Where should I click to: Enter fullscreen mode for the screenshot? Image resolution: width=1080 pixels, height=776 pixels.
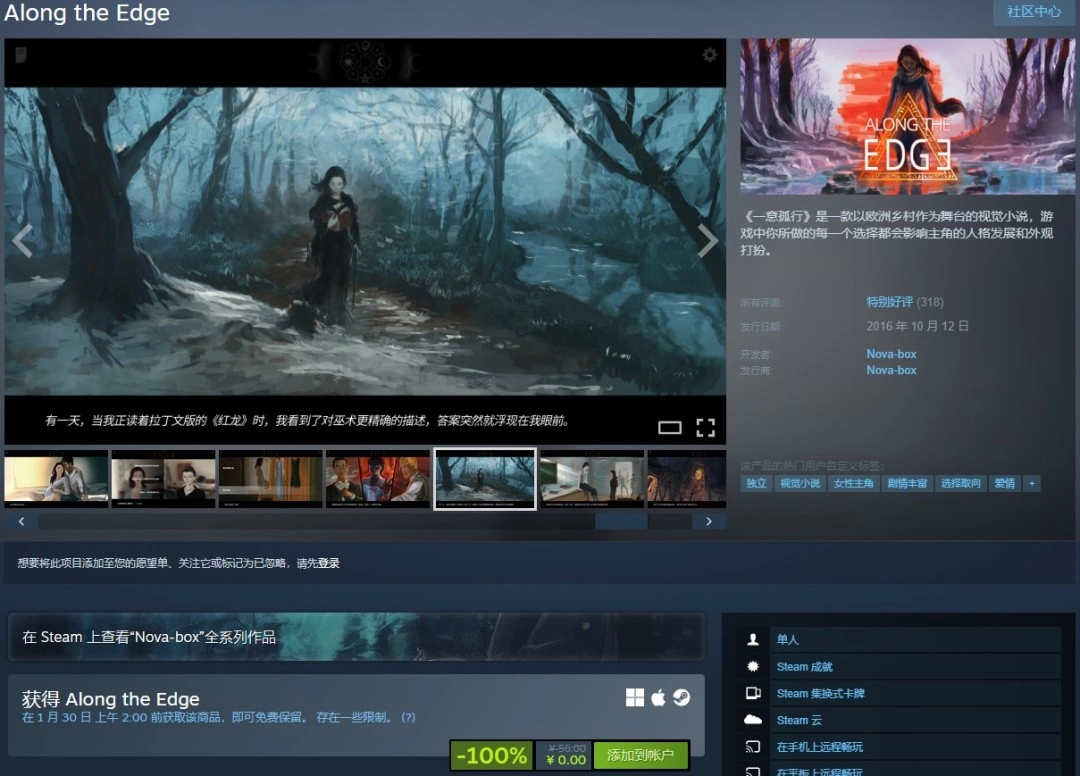pyautogui.click(x=705, y=427)
